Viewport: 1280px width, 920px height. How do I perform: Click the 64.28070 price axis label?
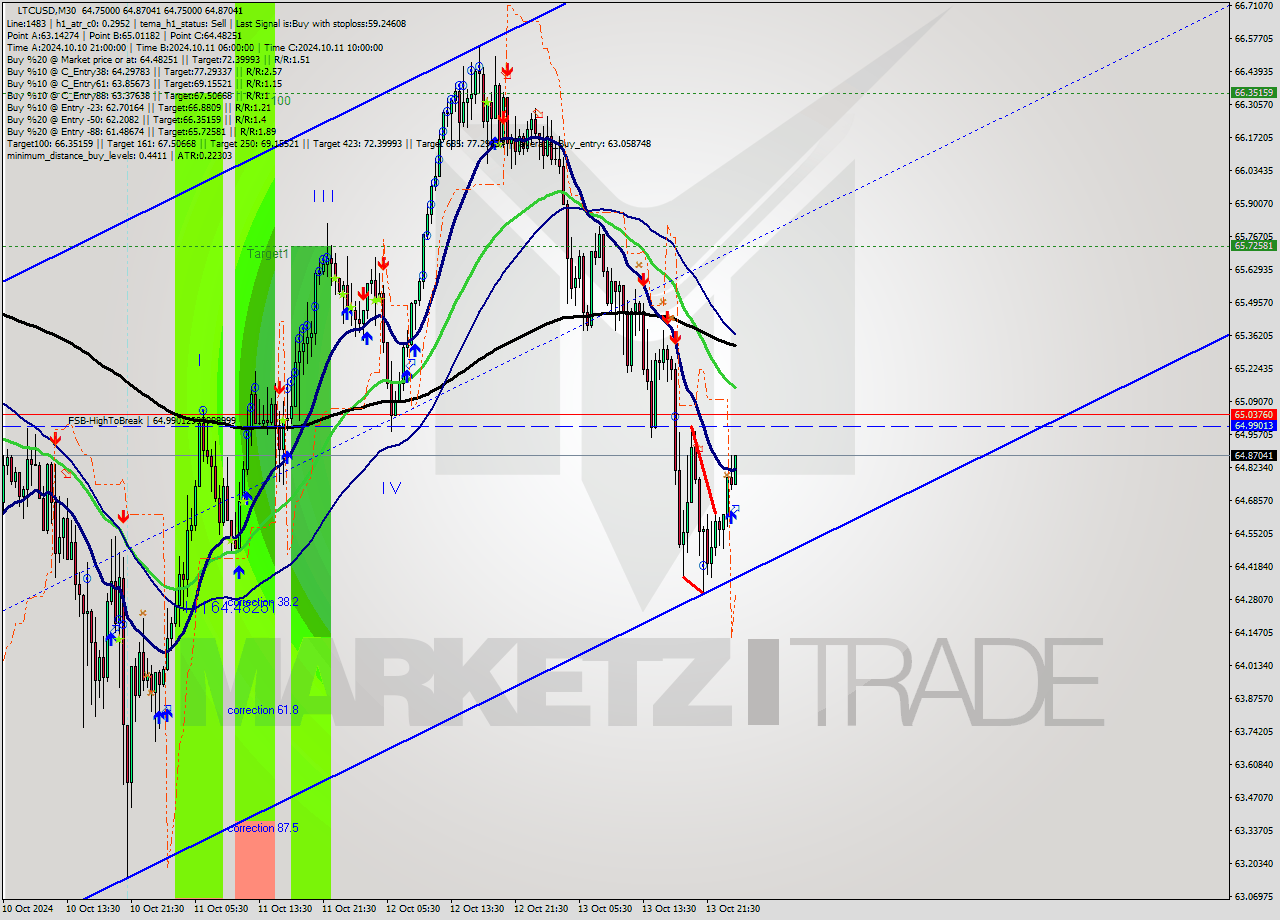tap(1254, 599)
